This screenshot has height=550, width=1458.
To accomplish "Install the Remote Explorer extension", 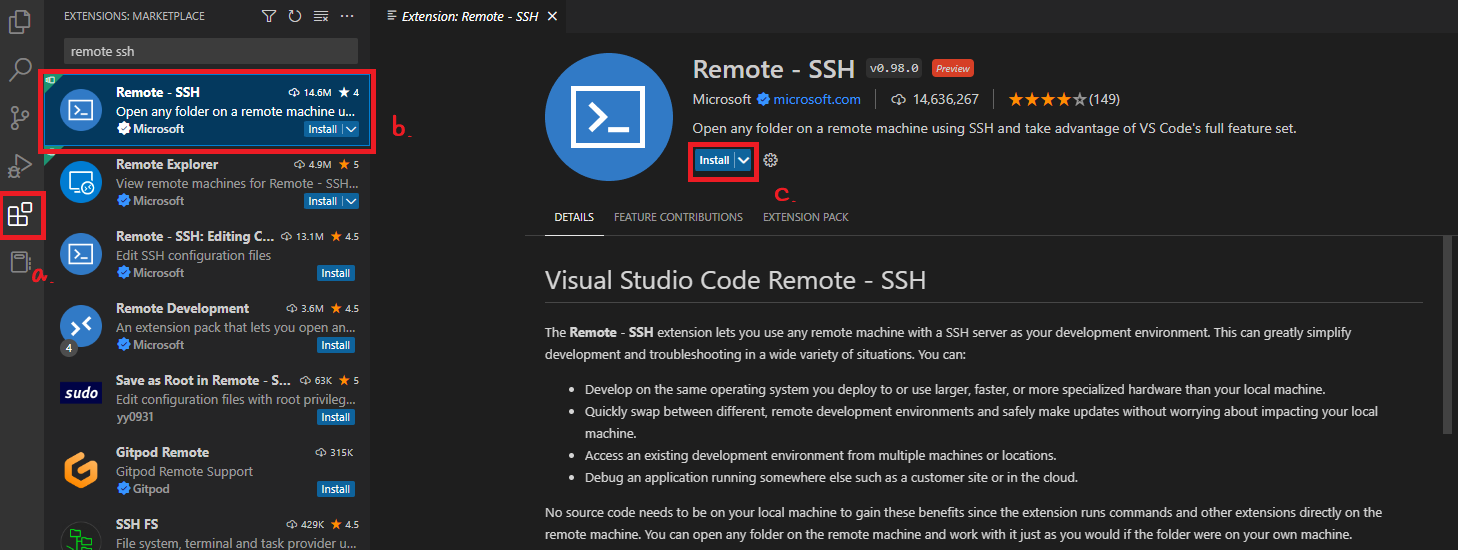I will point(322,201).
